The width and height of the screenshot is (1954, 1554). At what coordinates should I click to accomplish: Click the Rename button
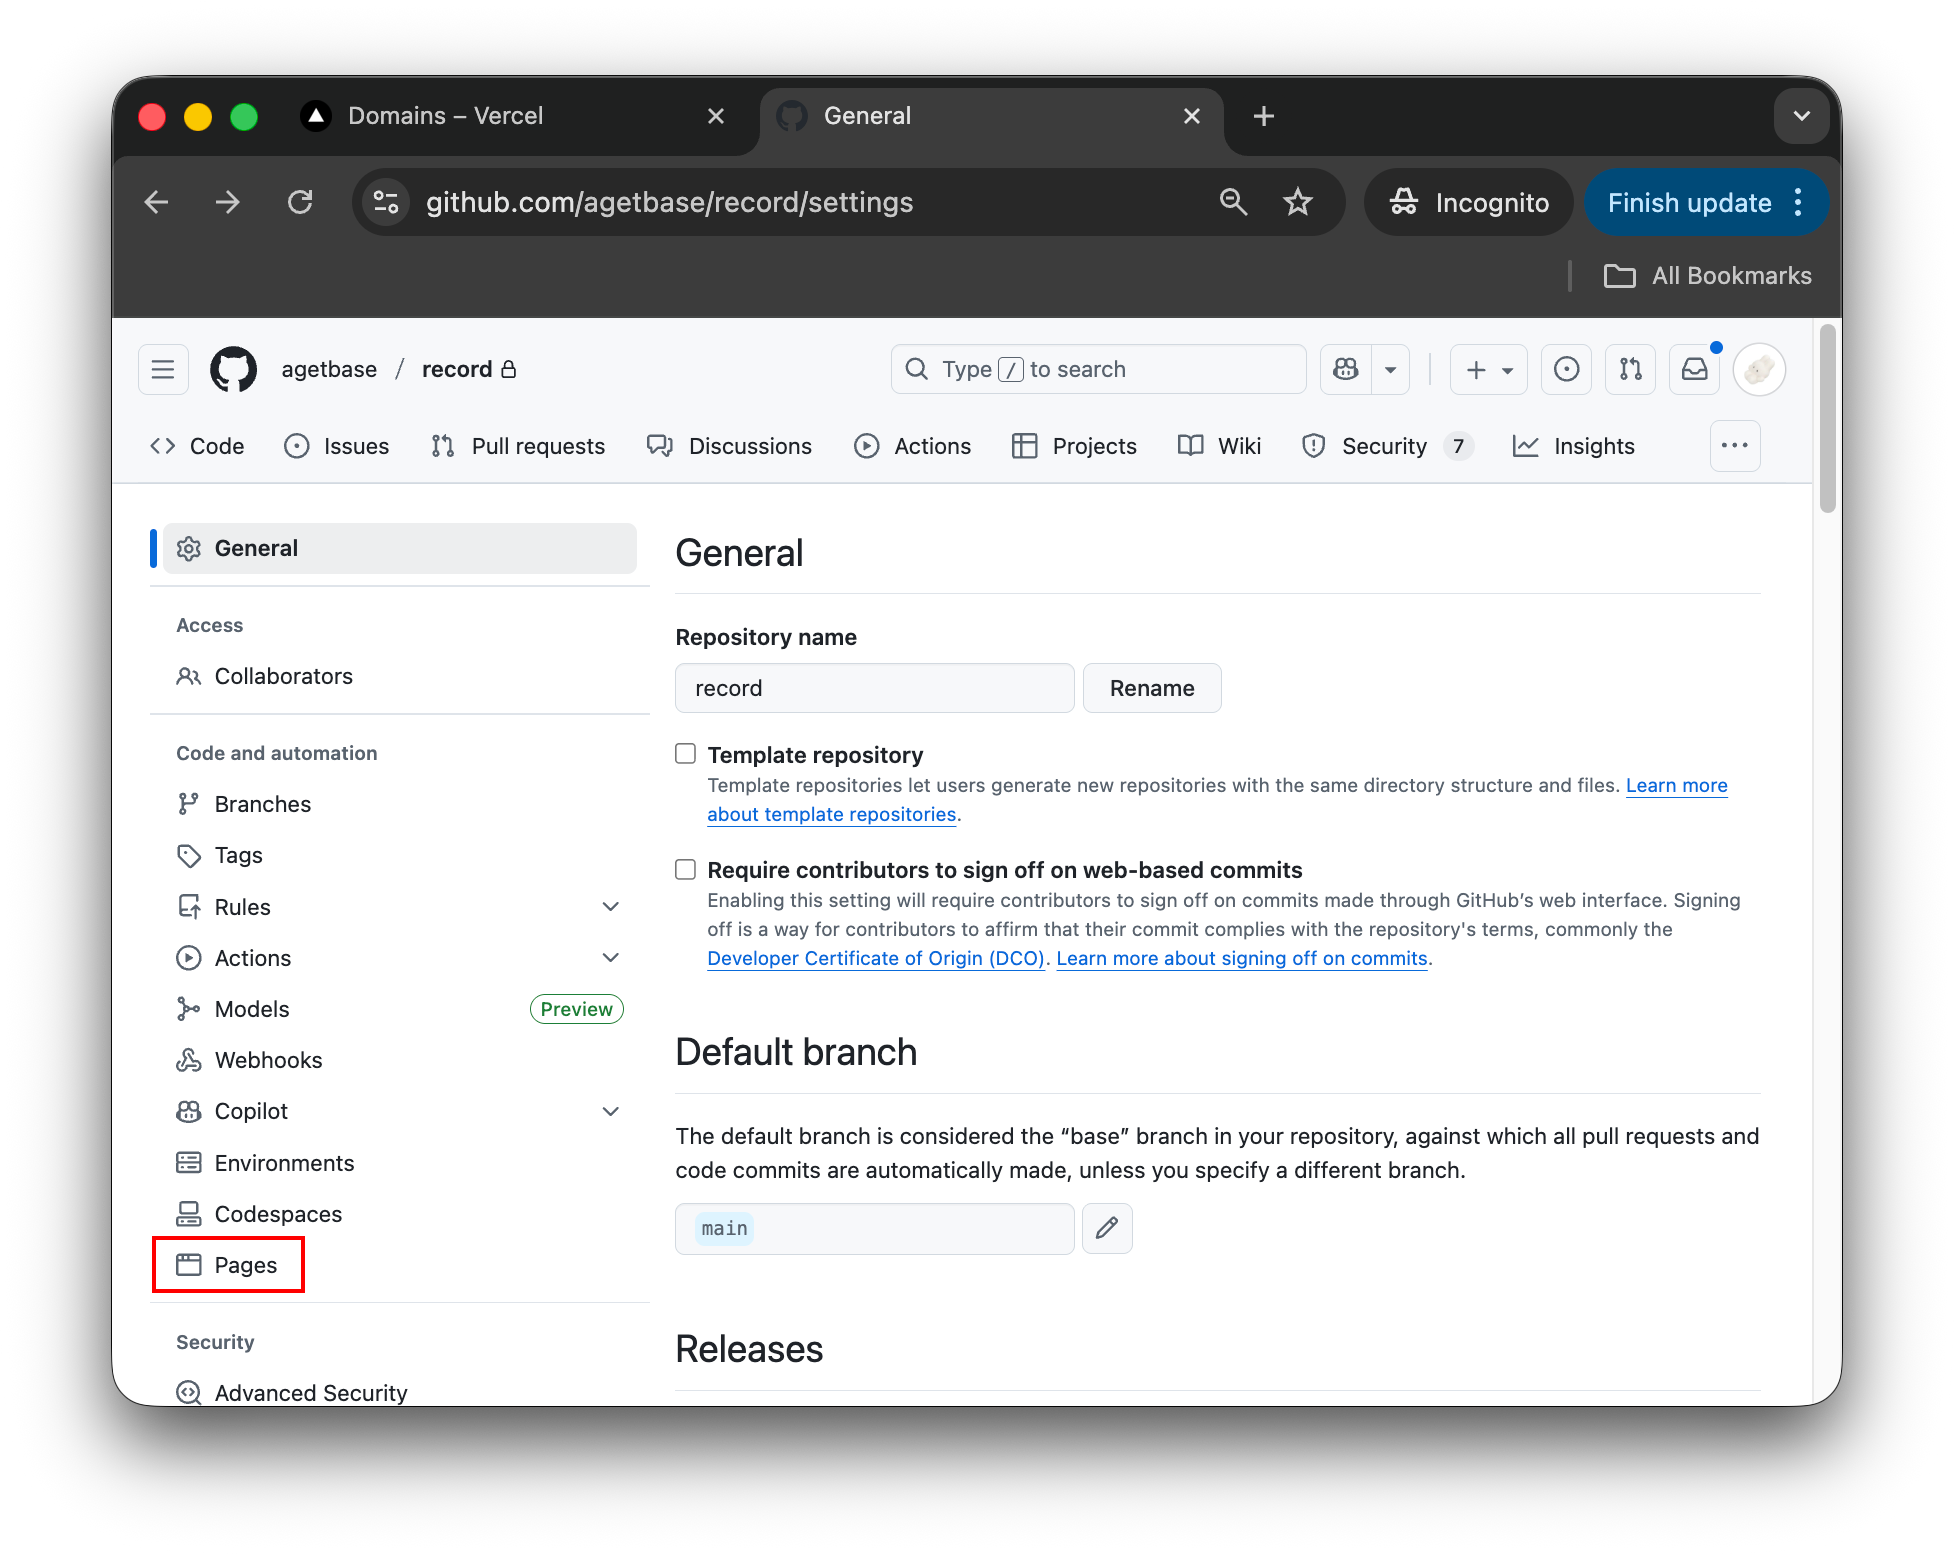(1151, 687)
